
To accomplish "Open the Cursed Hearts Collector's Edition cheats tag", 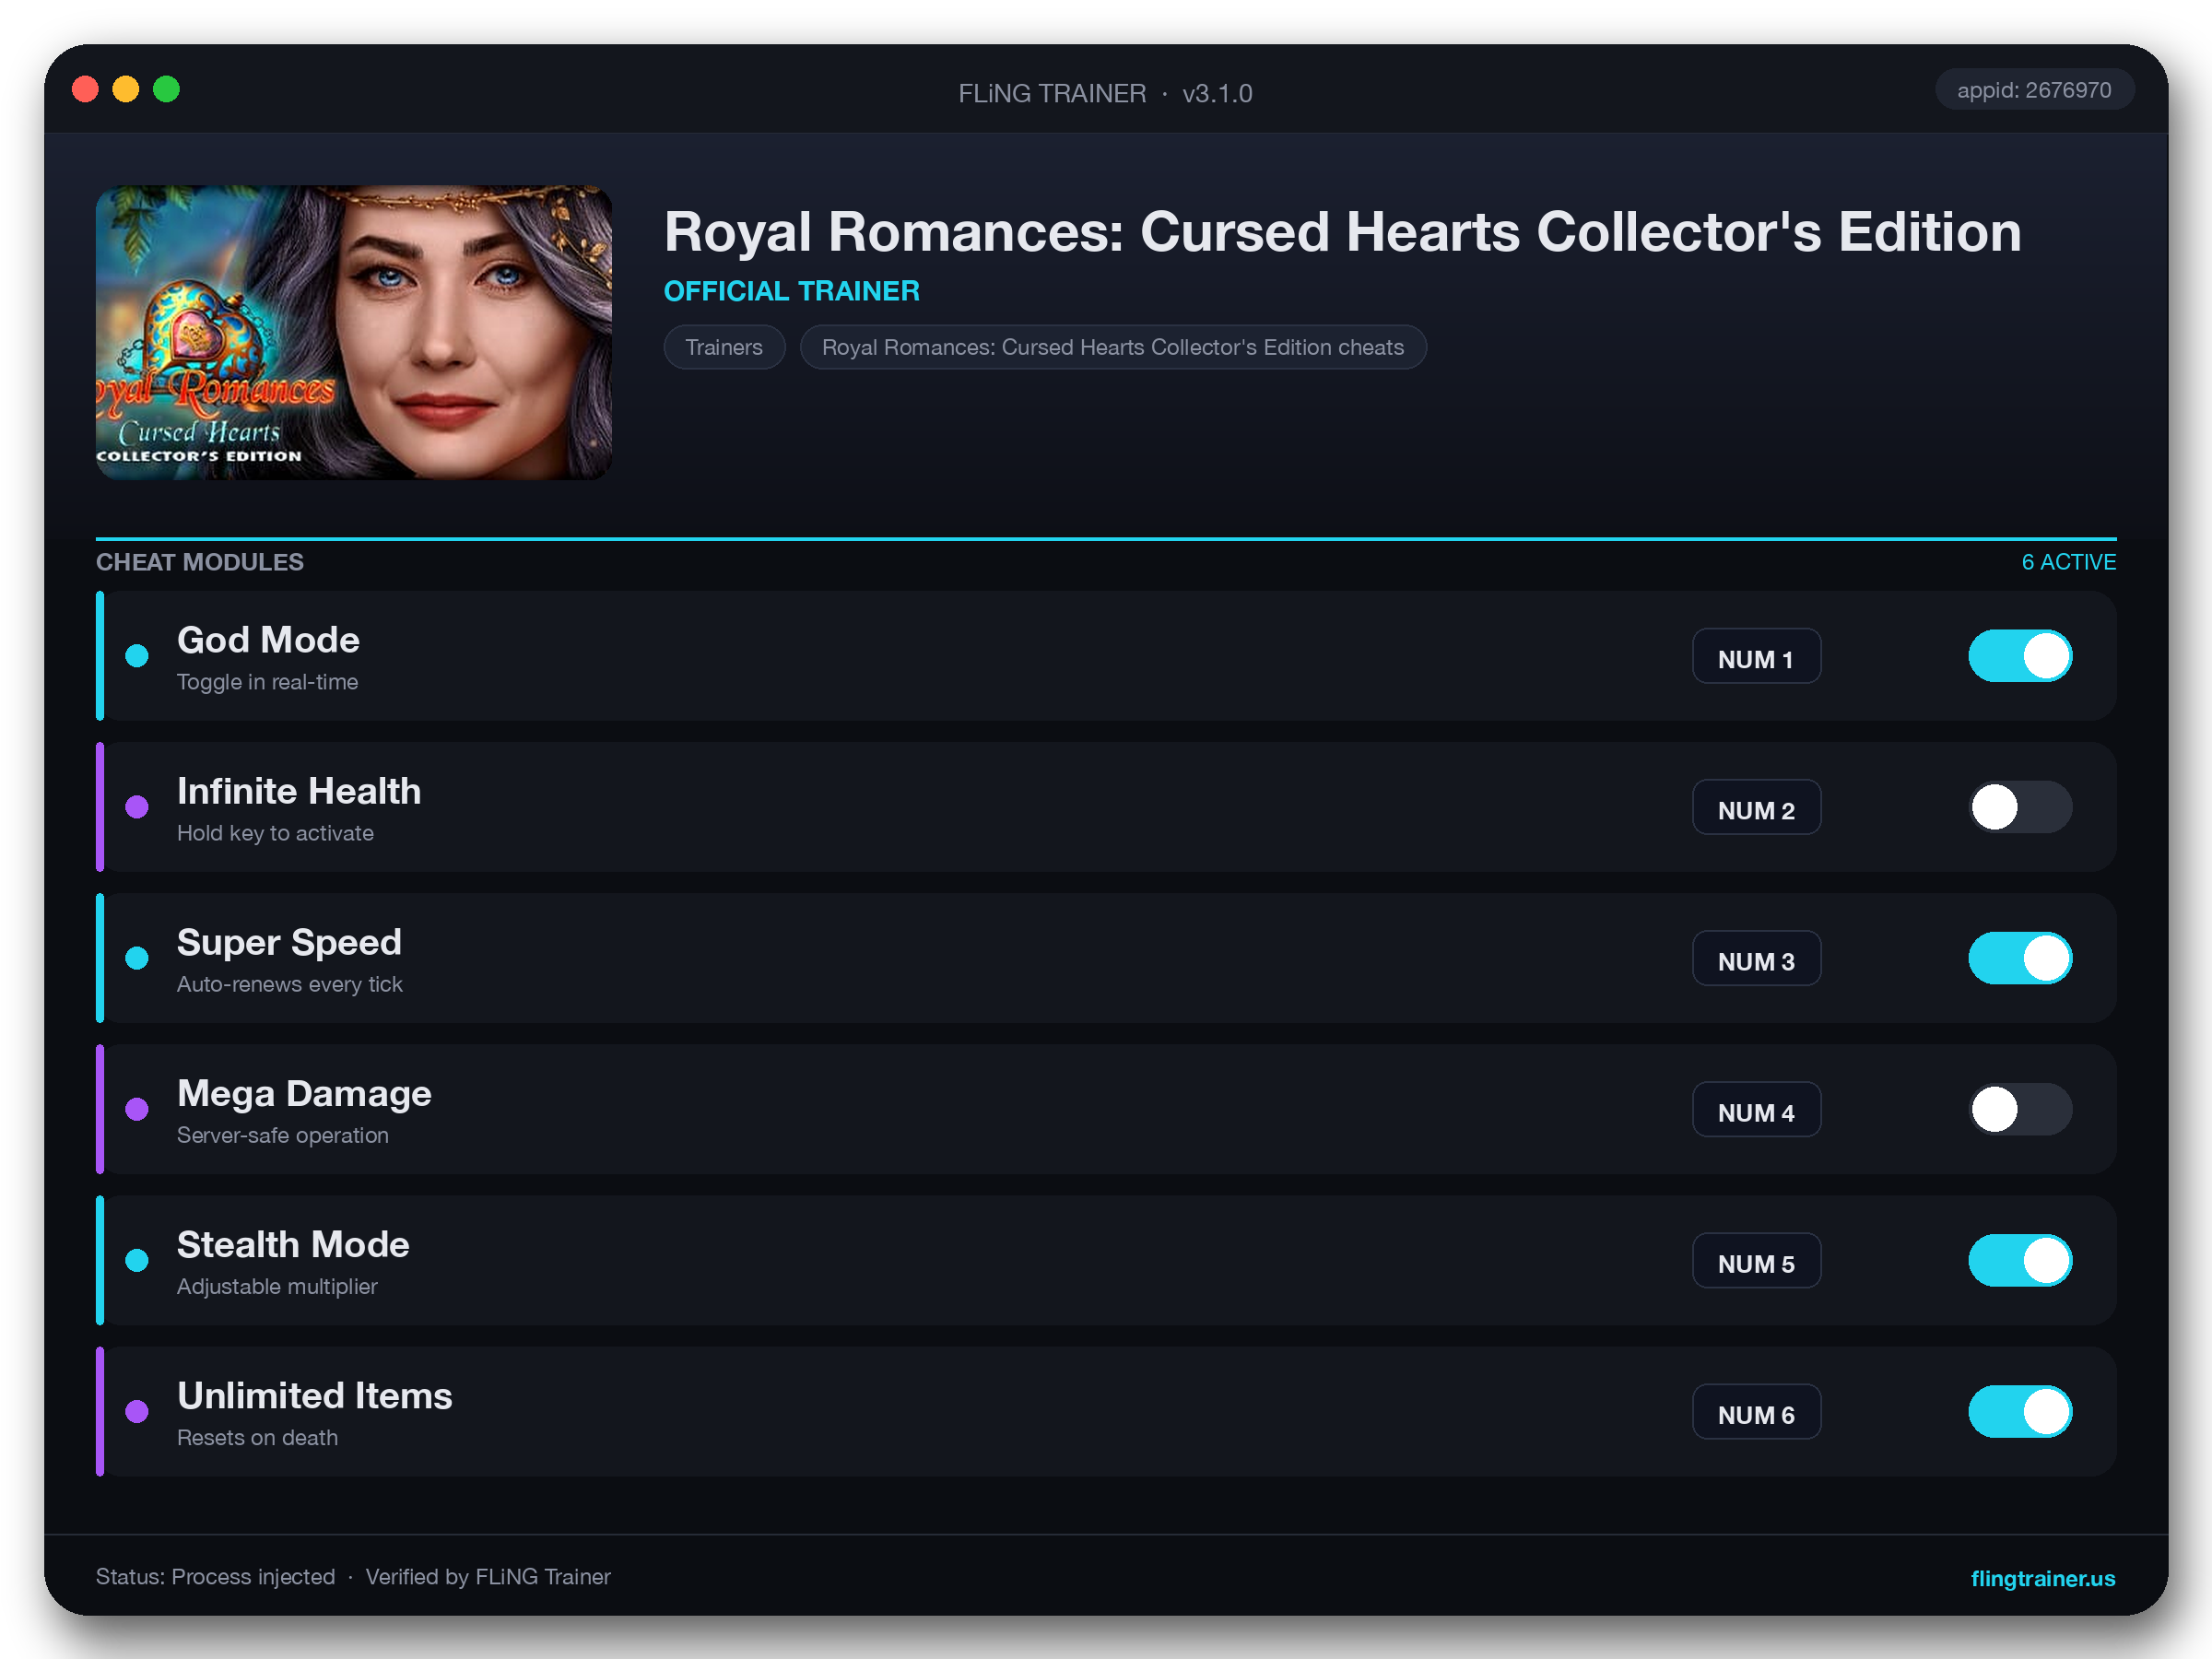I will coord(1113,347).
